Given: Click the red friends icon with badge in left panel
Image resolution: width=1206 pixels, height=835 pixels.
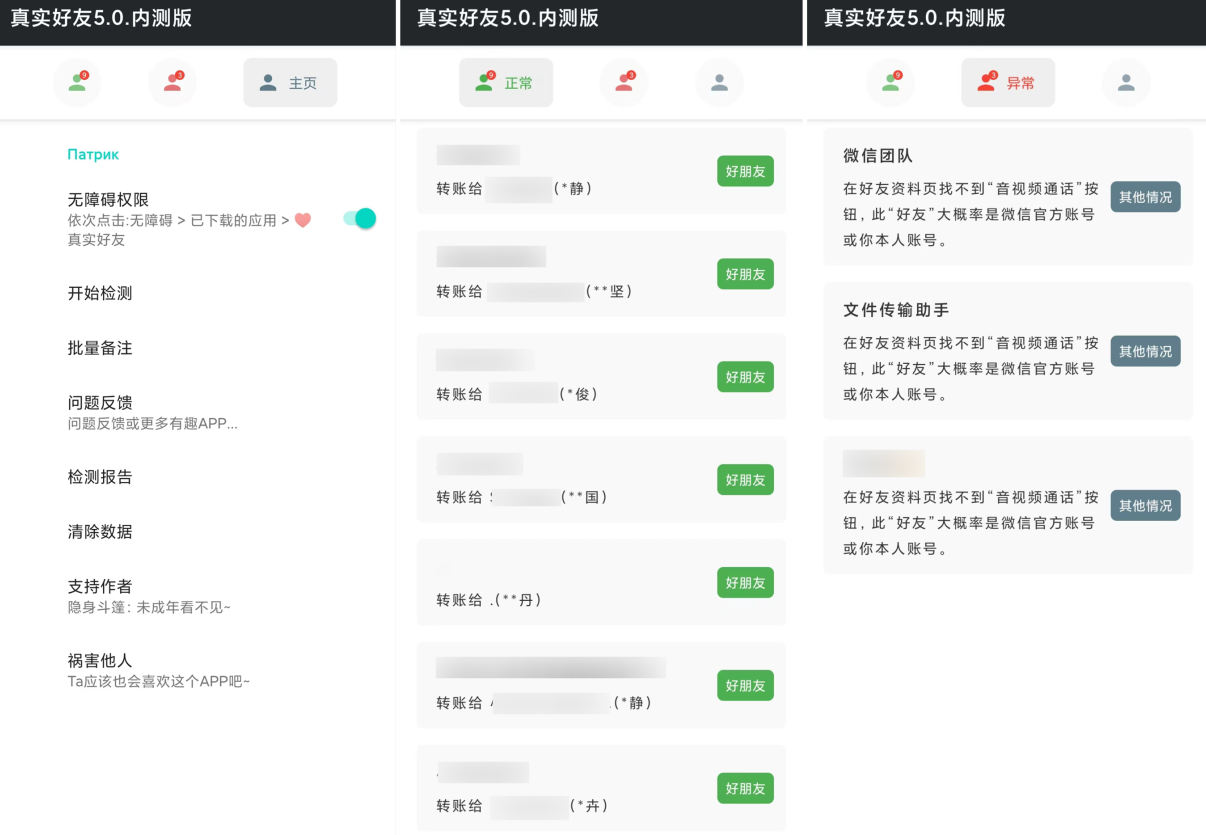Looking at the screenshot, I should [x=172, y=82].
